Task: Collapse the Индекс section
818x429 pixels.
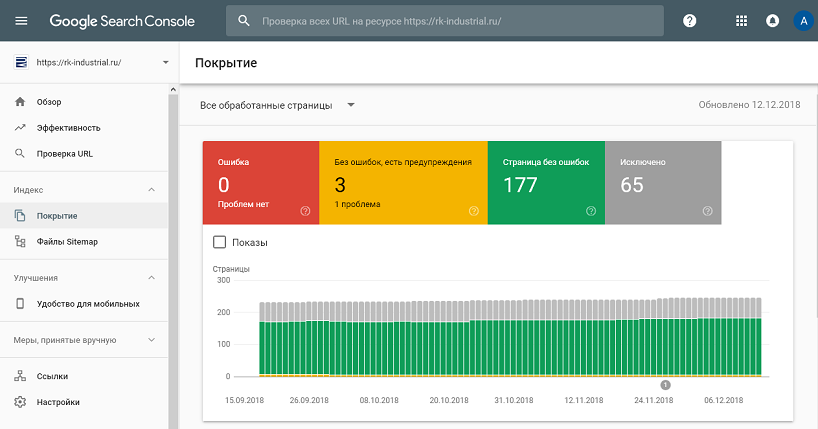Action: pyautogui.click(x=151, y=189)
